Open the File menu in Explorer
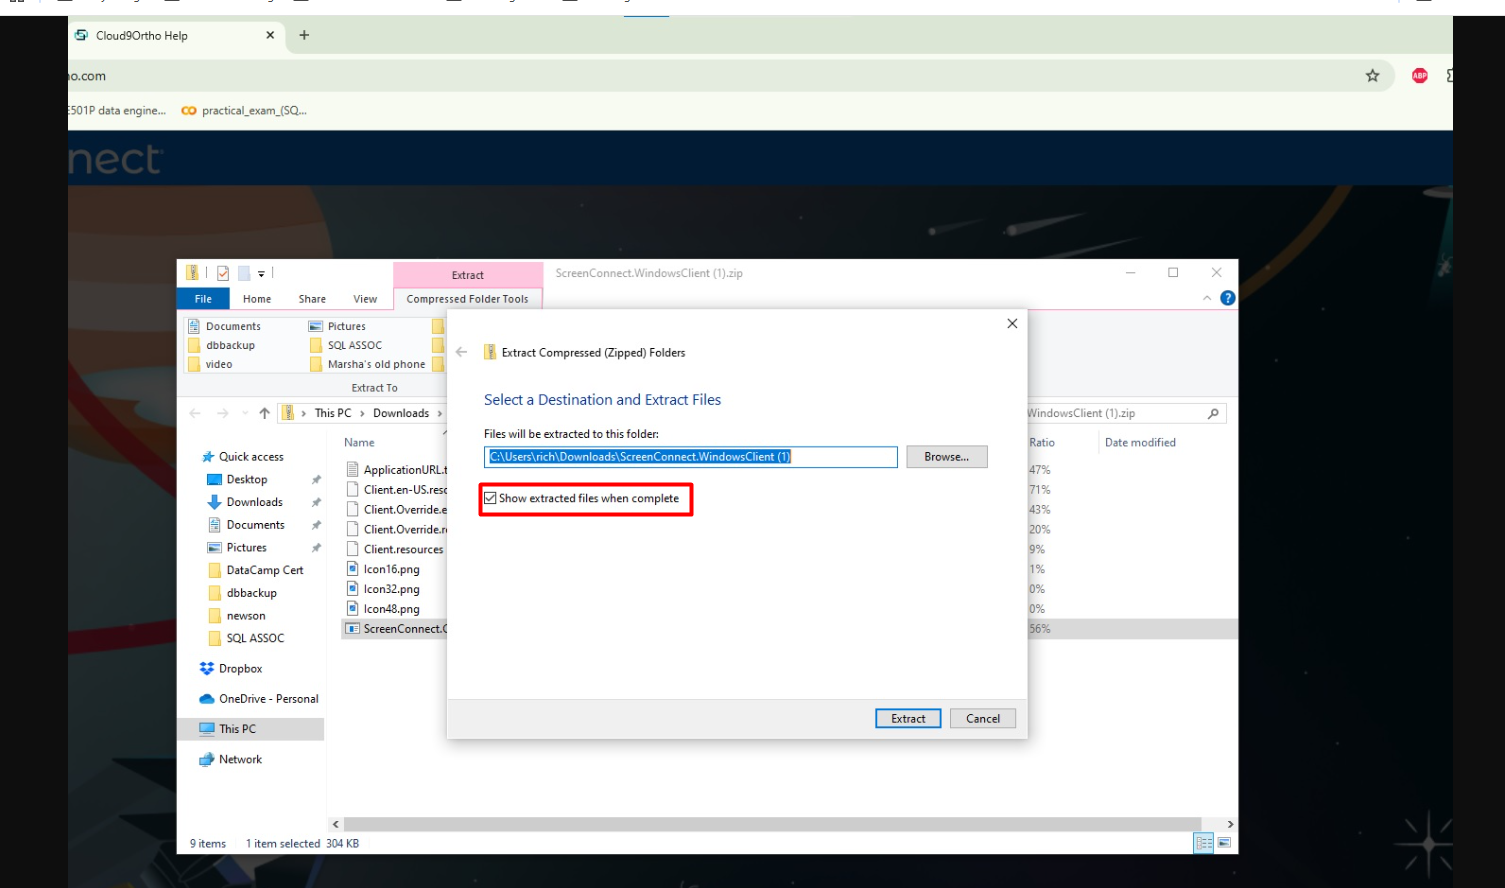Viewport: 1505px width, 888px height. coord(203,299)
